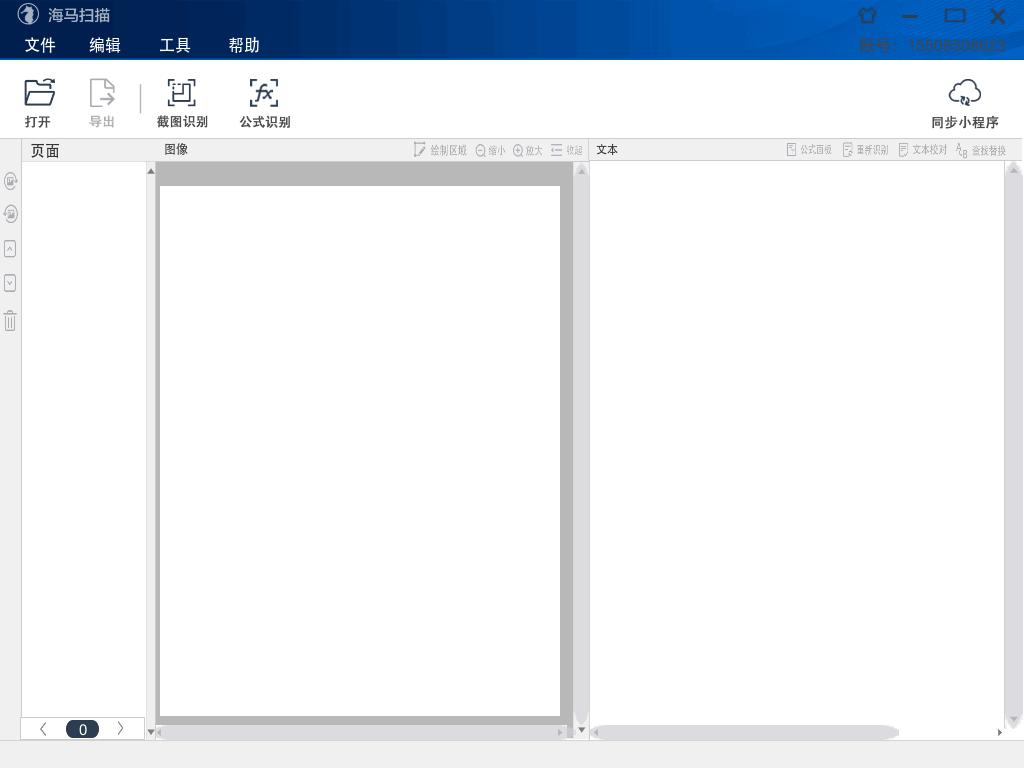Click text panel scroll-right arrow

click(999, 733)
